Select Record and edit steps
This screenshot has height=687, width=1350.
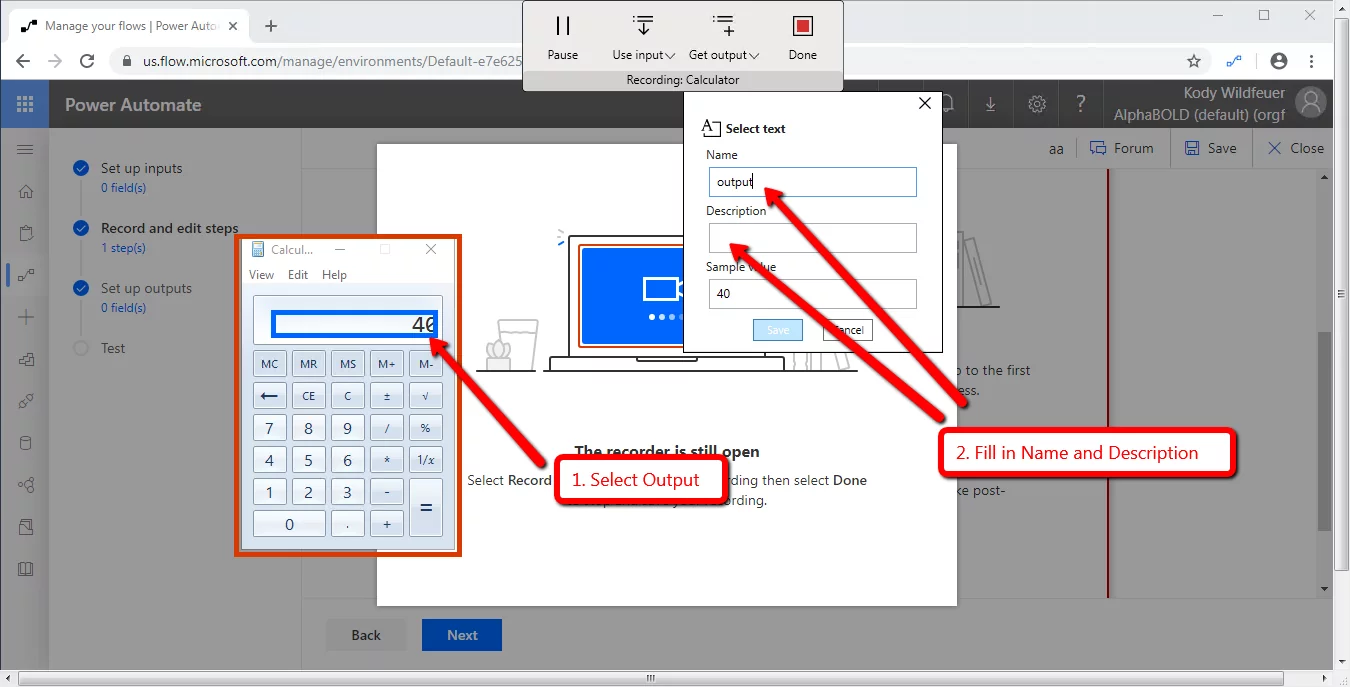169,228
